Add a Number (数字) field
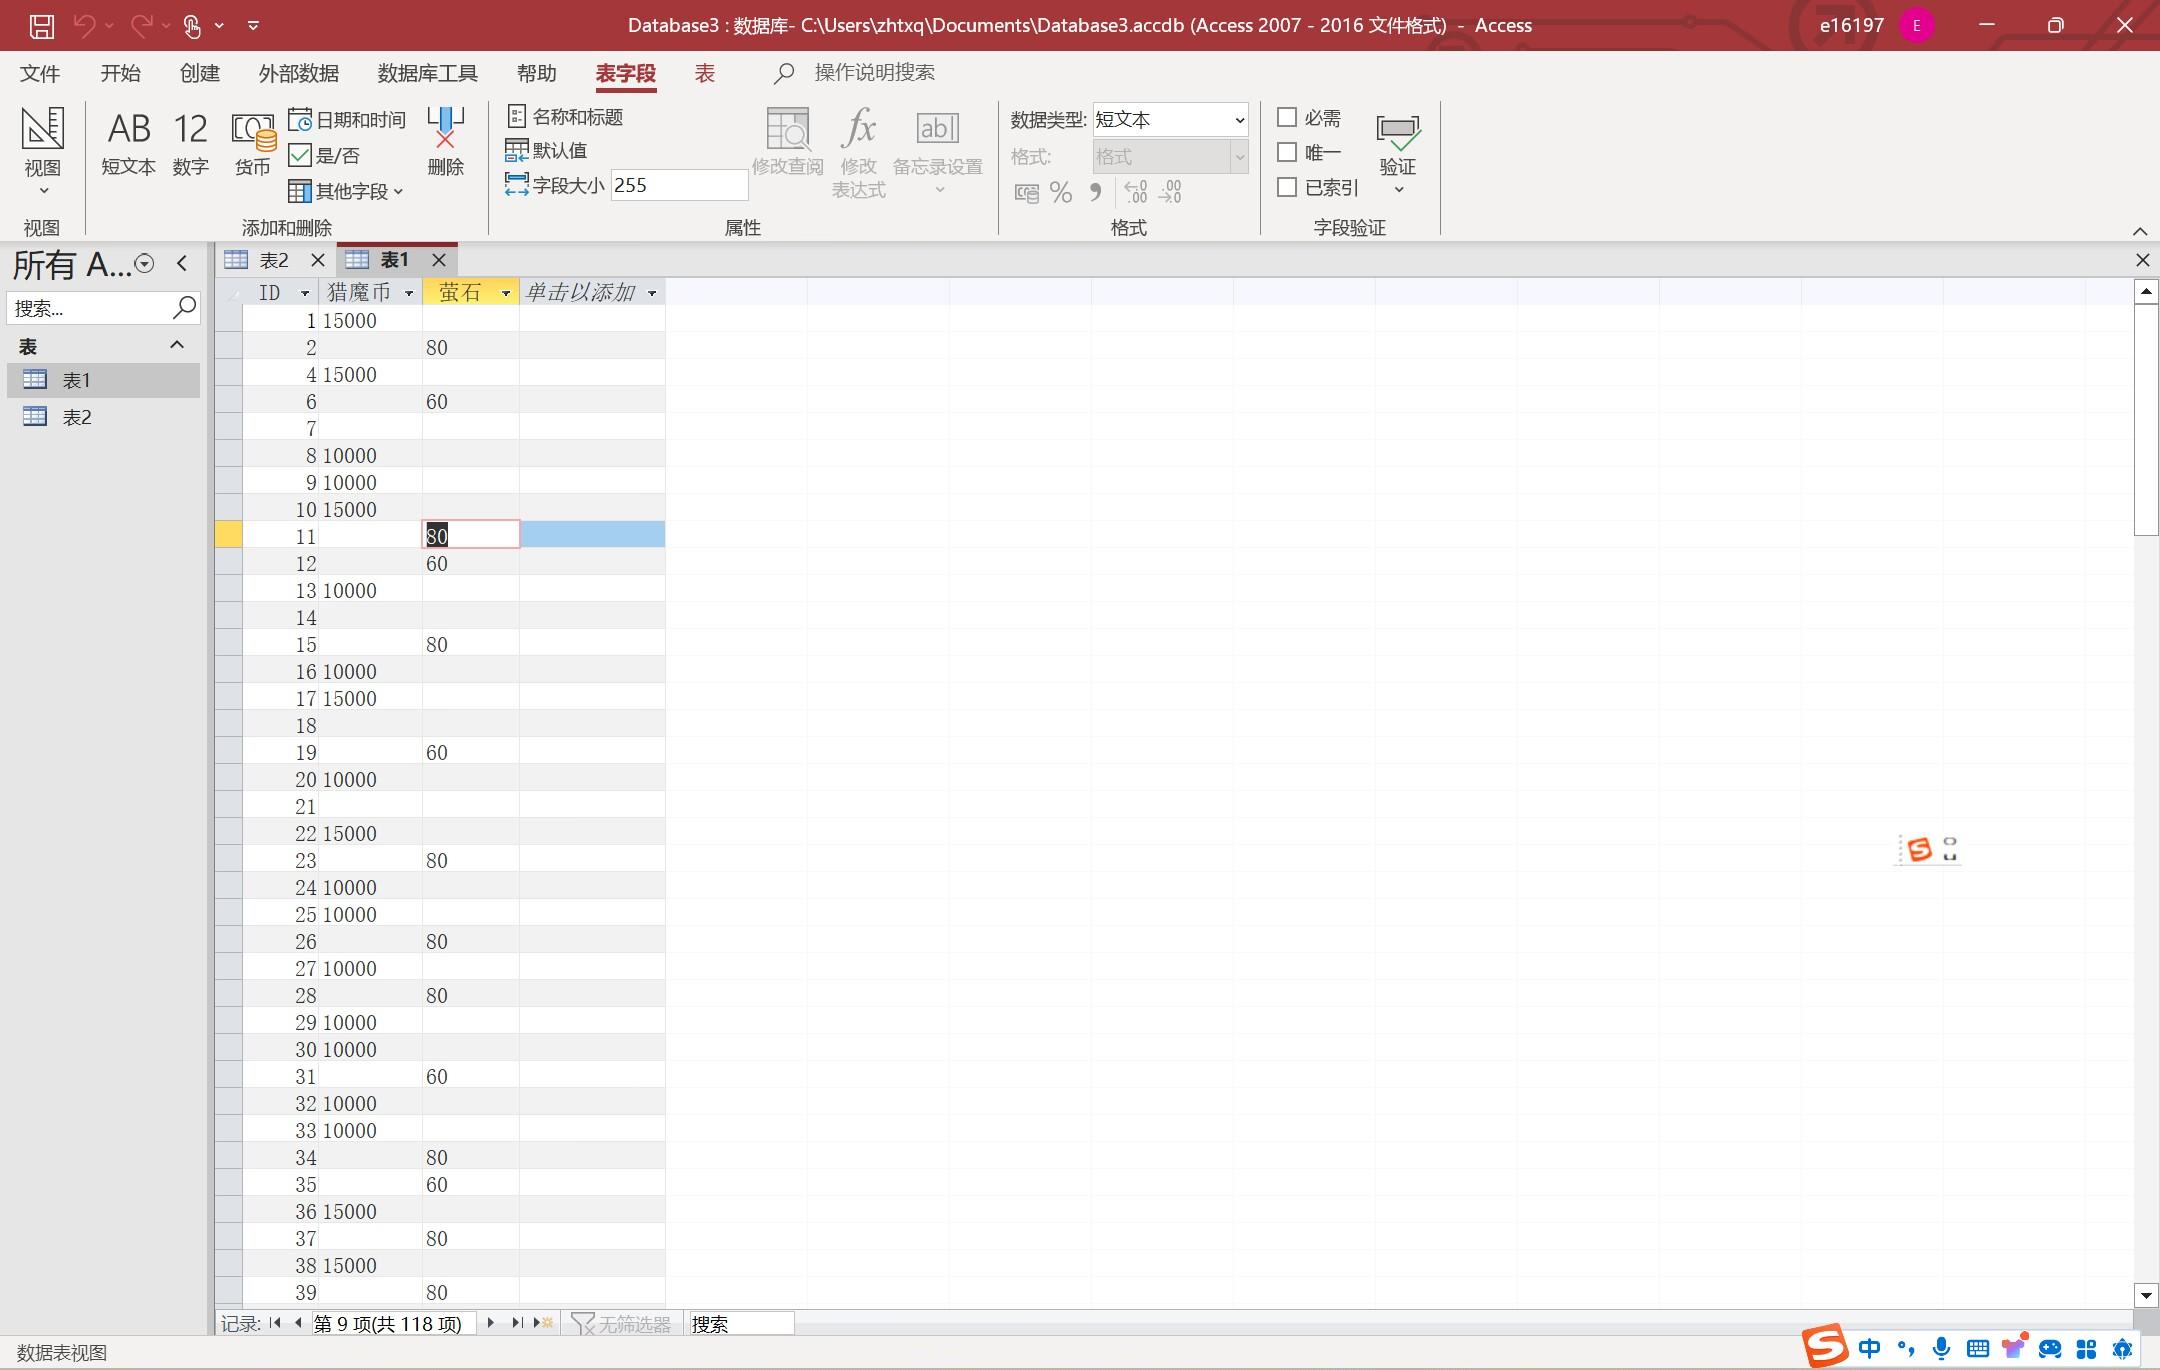Image resolution: width=2160 pixels, height=1370 pixels. click(x=190, y=145)
